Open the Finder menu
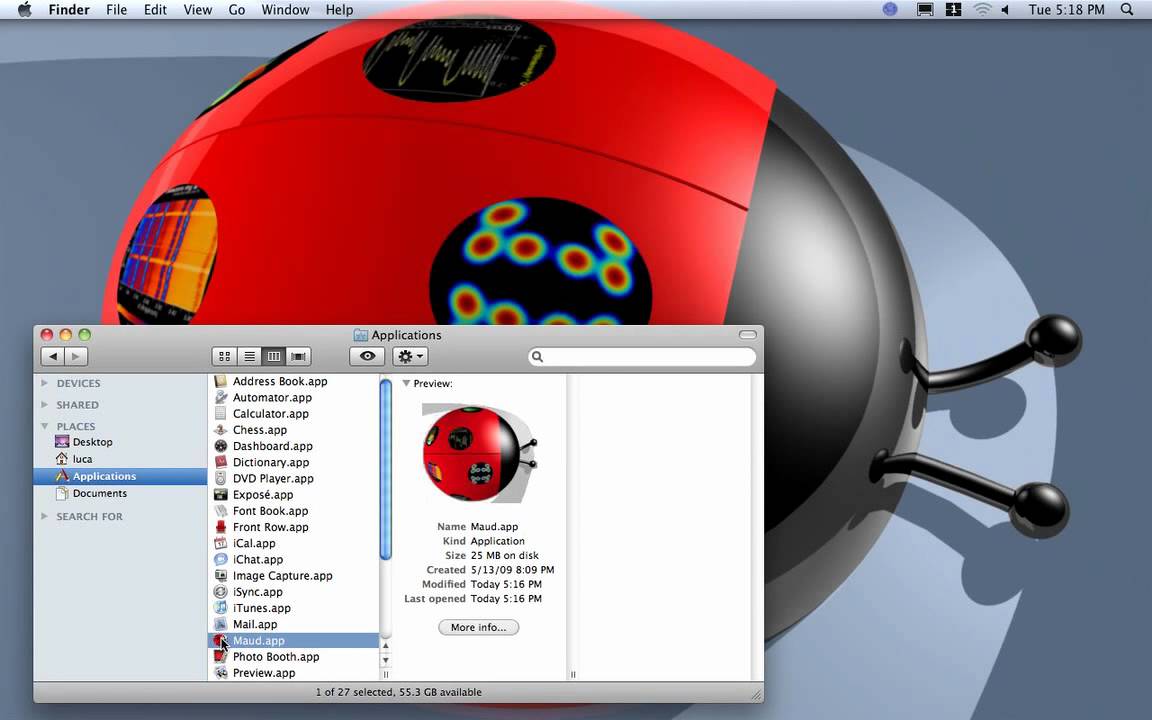 tap(69, 10)
